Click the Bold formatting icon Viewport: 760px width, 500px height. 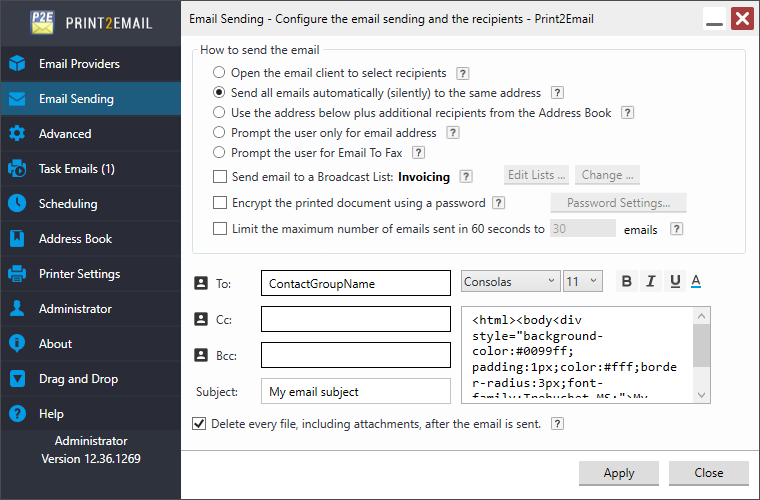coord(627,282)
